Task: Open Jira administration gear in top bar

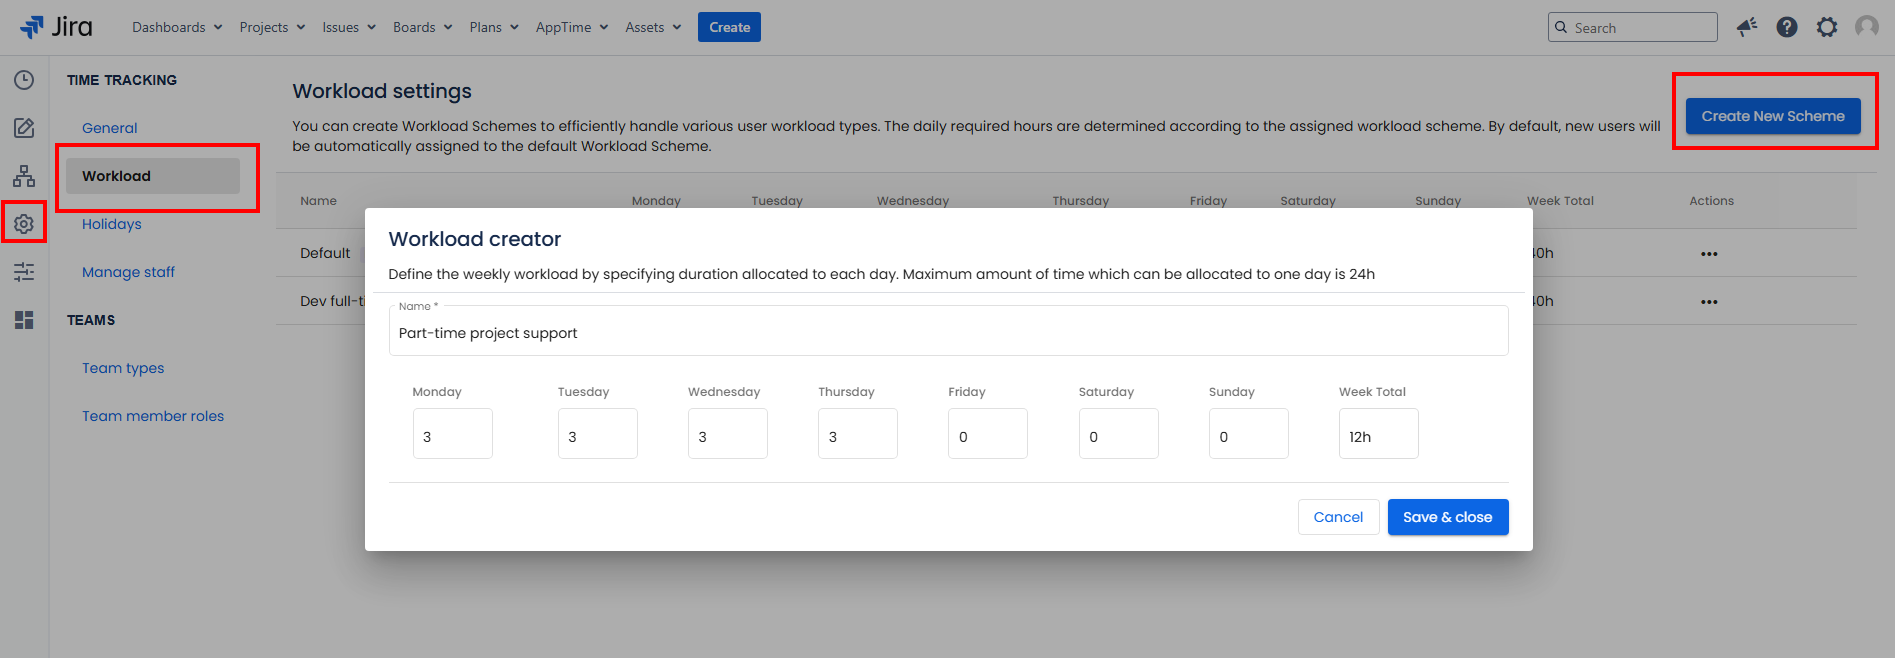Action: click(1826, 27)
